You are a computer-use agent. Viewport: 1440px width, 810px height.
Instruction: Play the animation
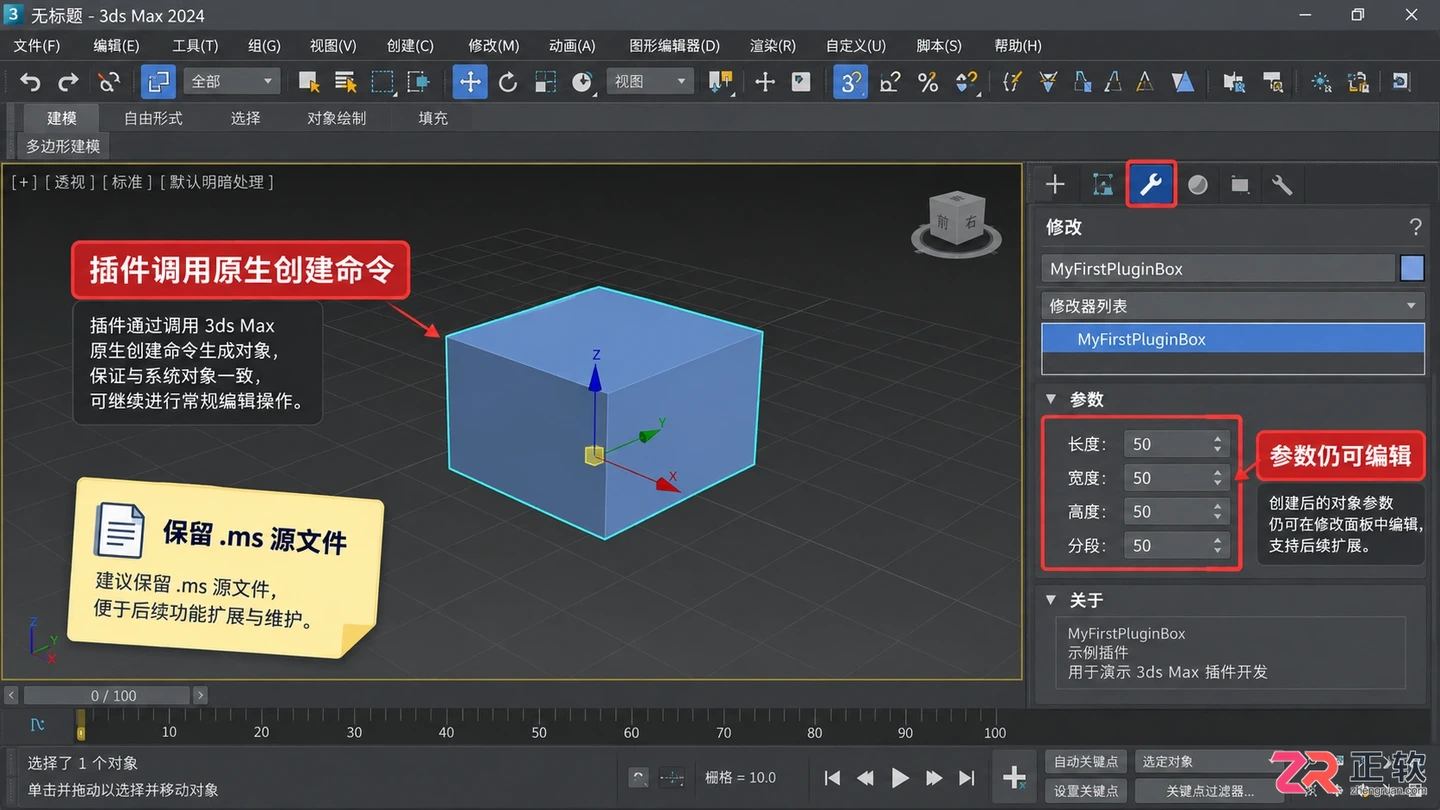(x=900, y=778)
